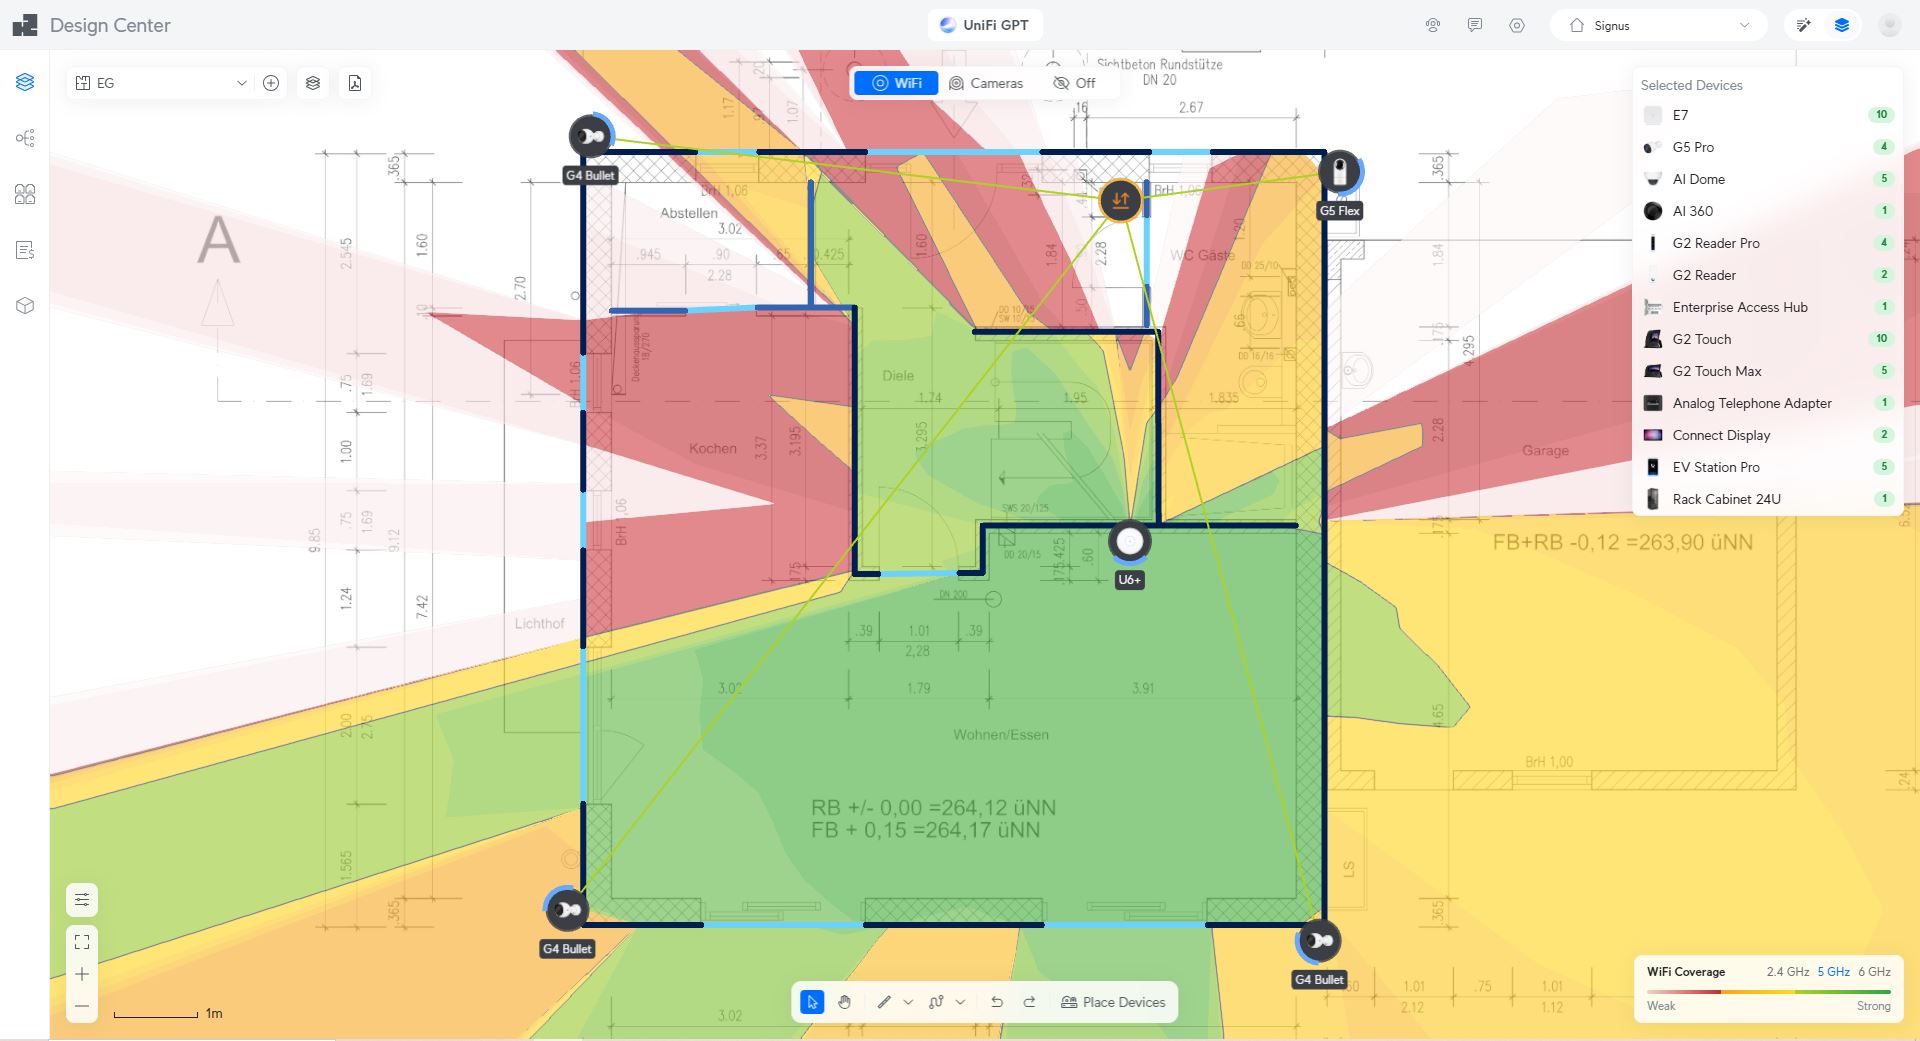1920x1041 pixels.
Task: Select Analog Telephone Adapter row
Action: (1768, 403)
